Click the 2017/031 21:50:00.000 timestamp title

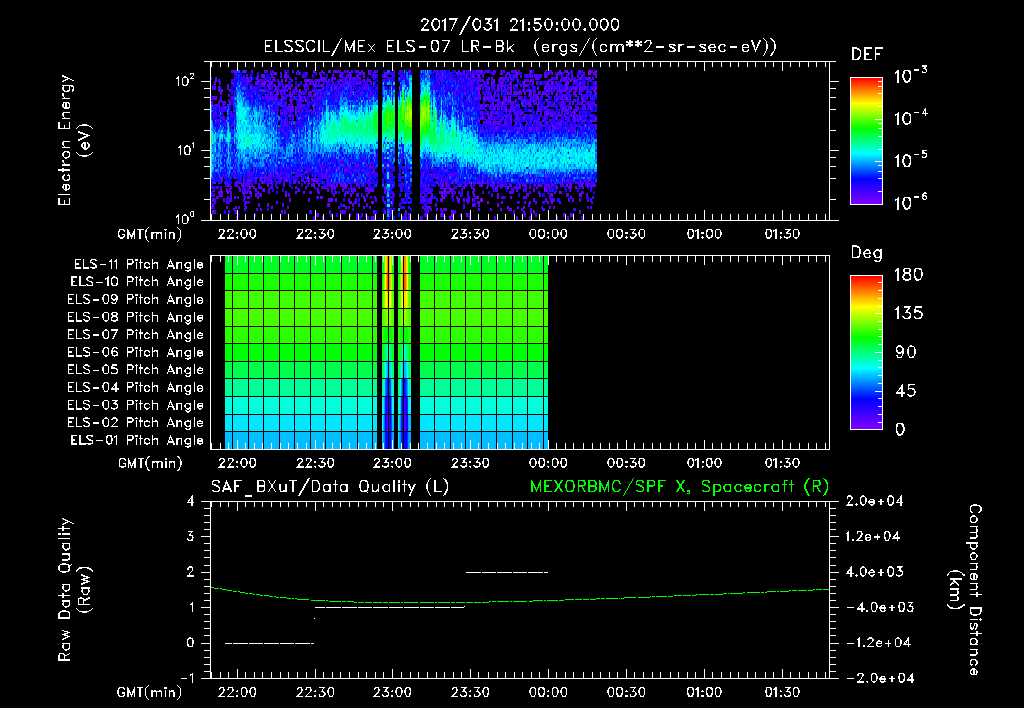pos(519,25)
